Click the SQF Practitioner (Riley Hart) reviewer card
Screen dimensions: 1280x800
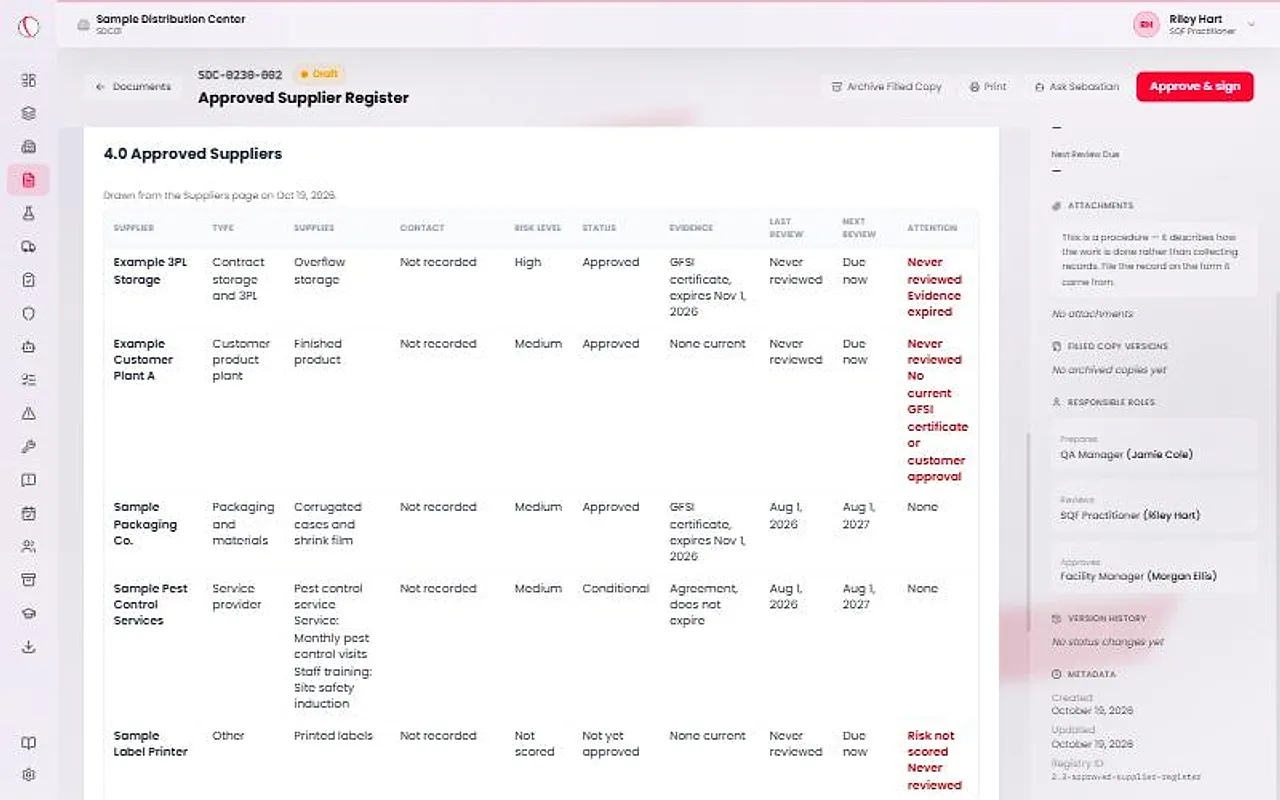click(1154, 508)
